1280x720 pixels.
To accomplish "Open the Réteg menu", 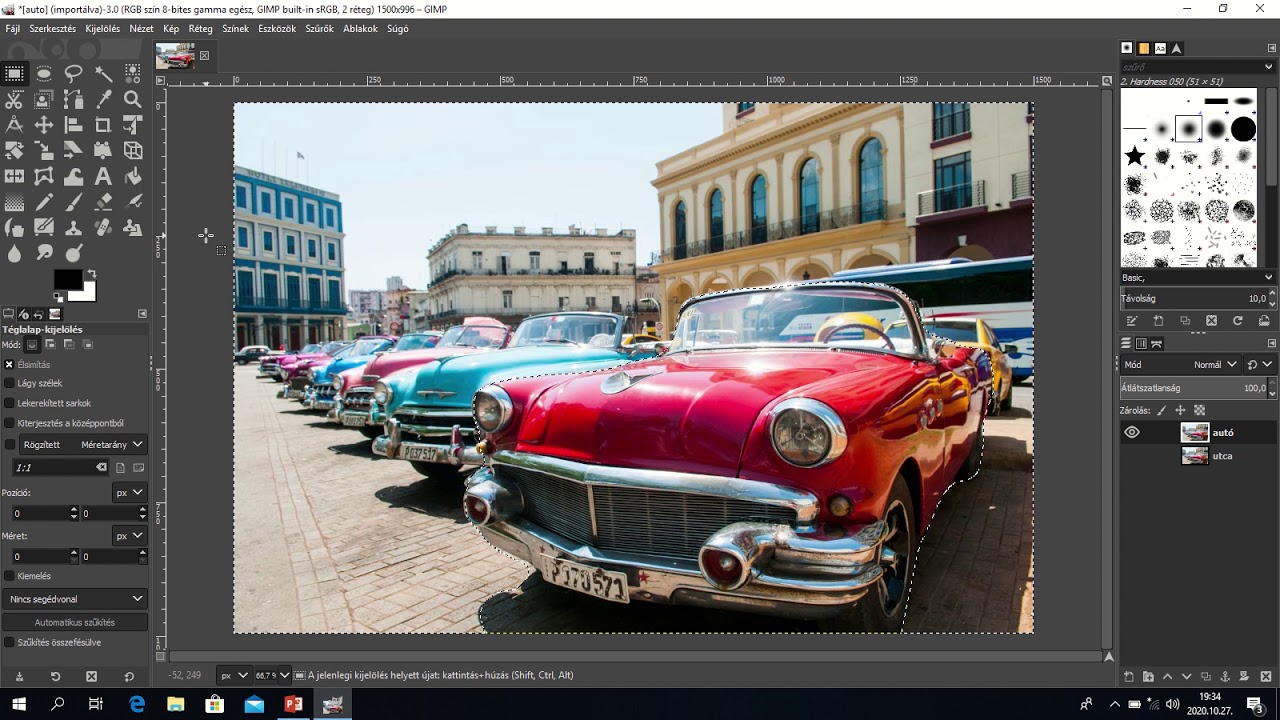I will [x=200, y=29].
